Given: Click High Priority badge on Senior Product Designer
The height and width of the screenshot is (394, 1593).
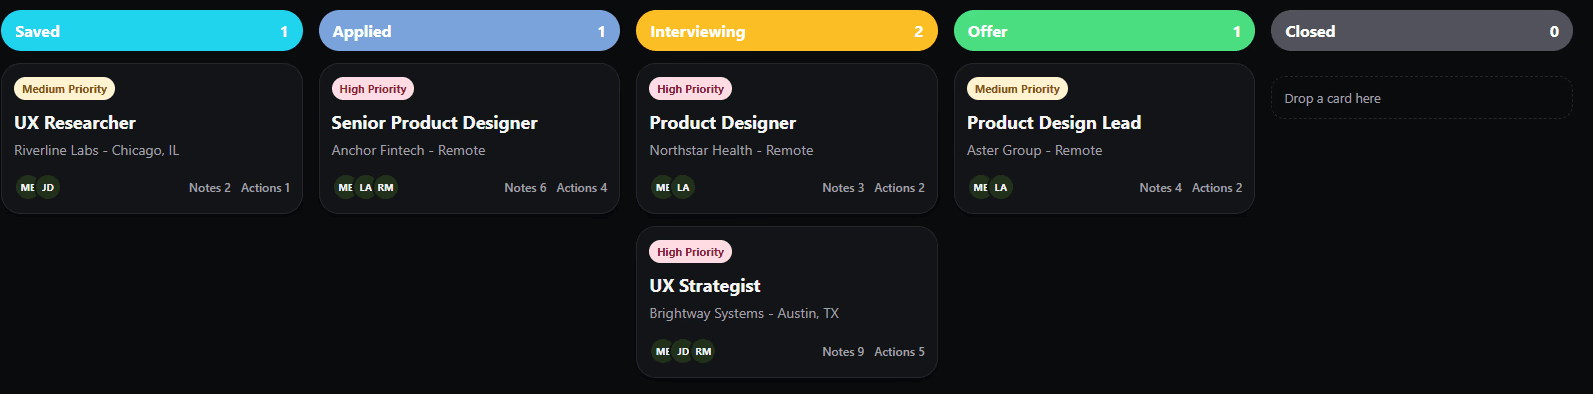Looking at the screenshot, I should click(x=373, y=89).
